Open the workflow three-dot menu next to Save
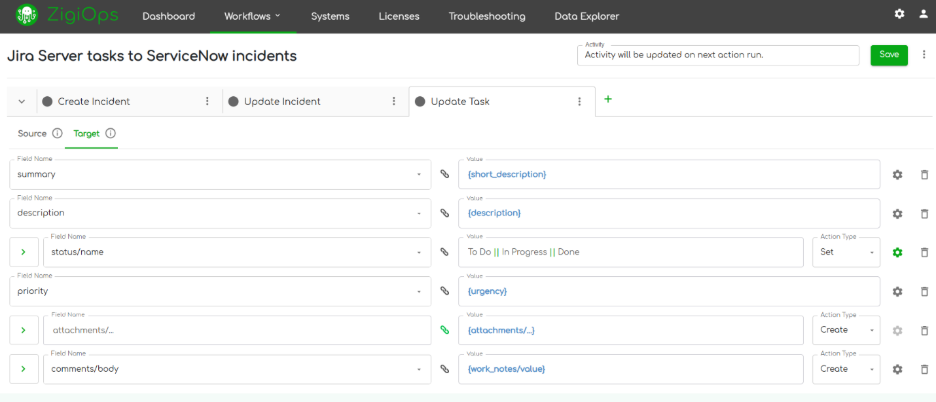 pos(922,54)
